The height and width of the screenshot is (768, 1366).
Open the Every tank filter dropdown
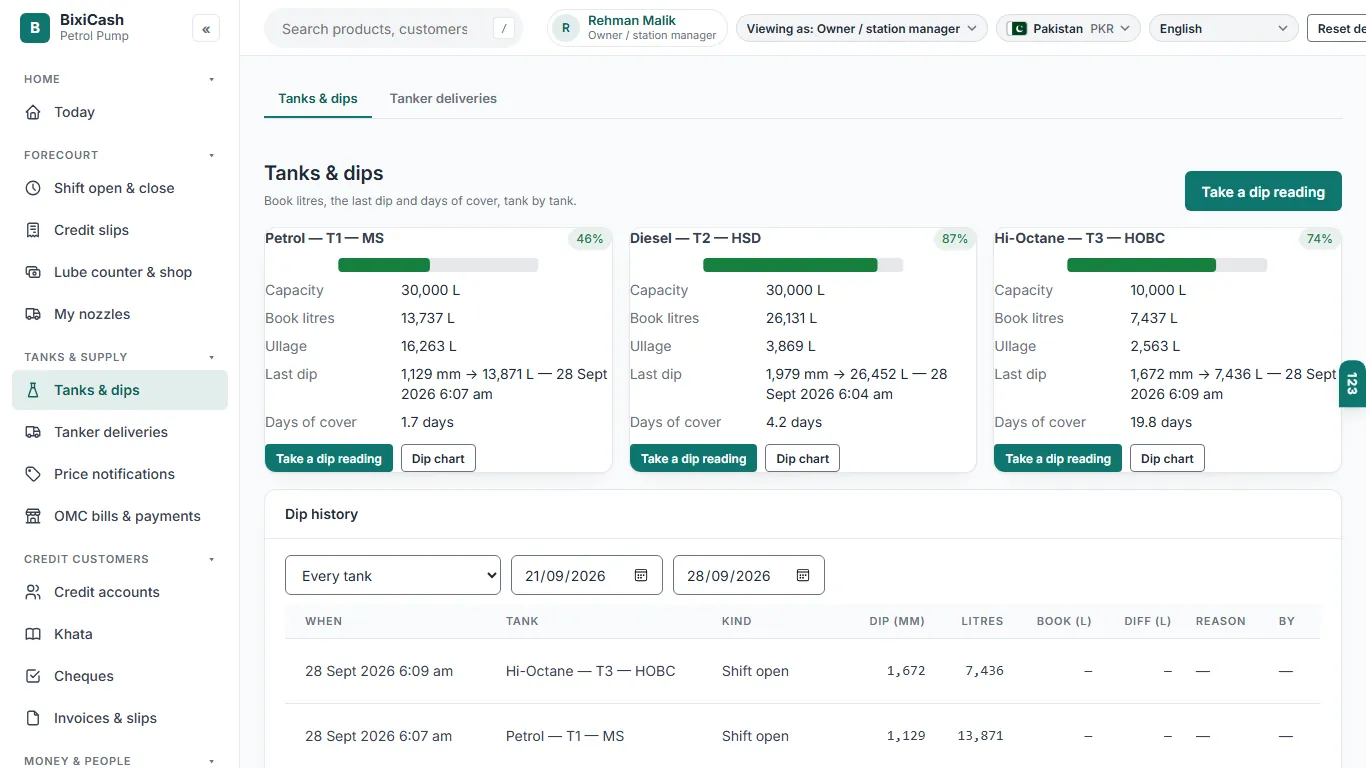(393, 575)
